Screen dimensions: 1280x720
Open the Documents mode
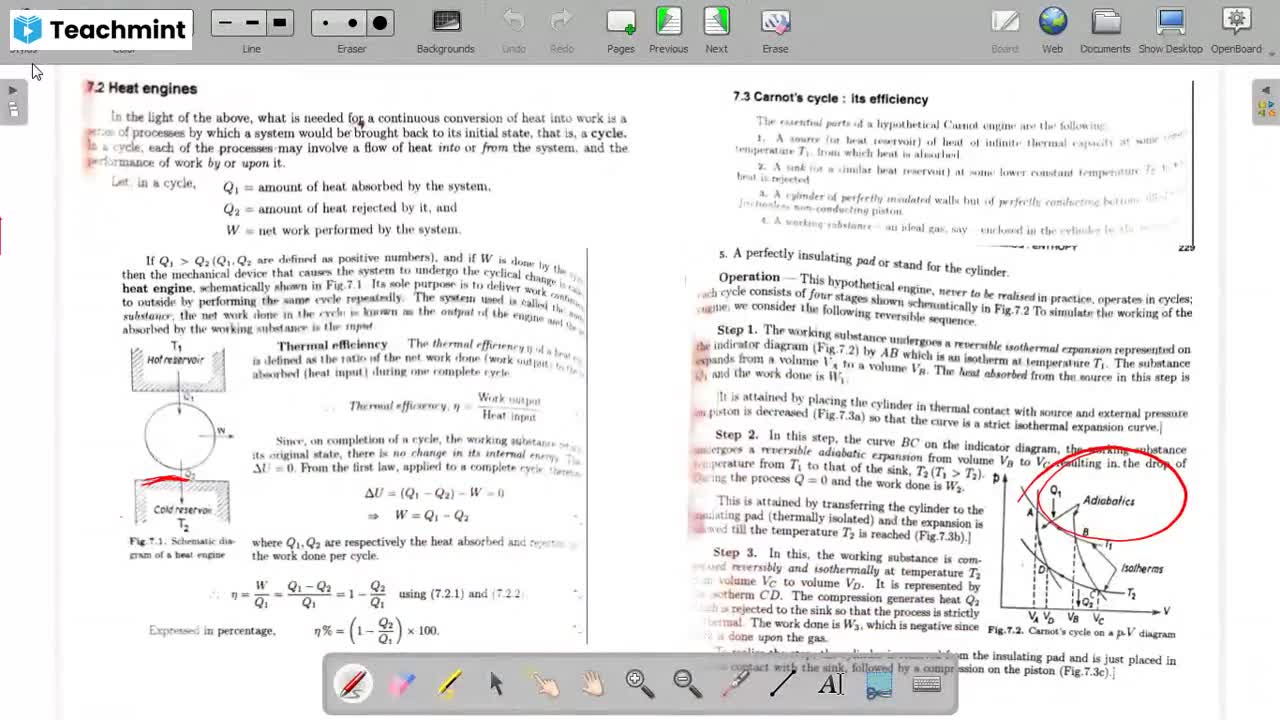1105,31
